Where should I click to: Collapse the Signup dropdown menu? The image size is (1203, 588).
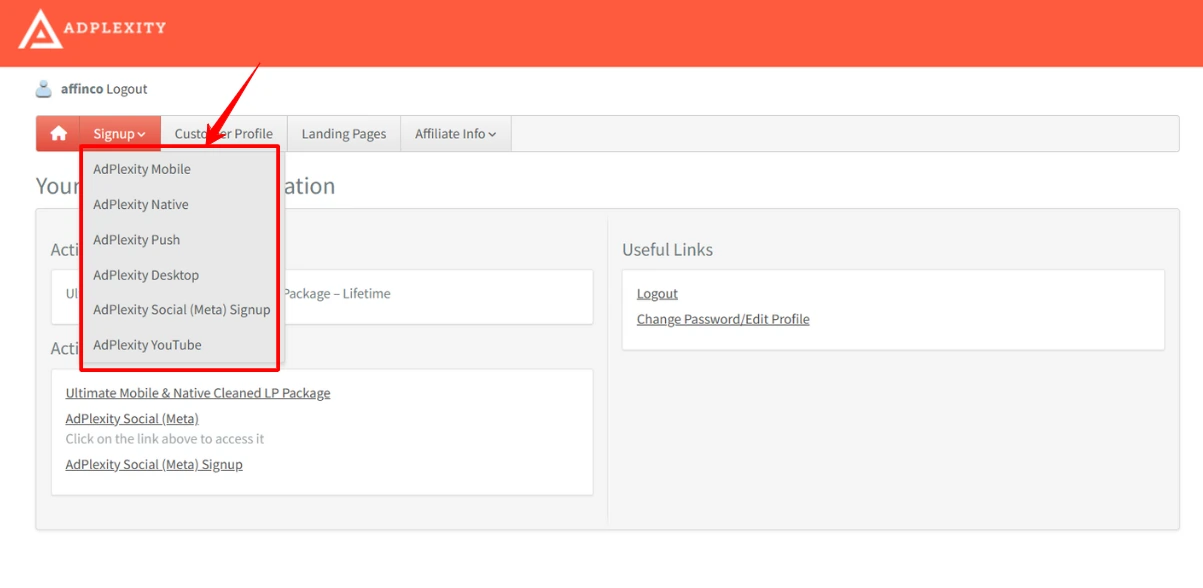[x=120, y=134]
